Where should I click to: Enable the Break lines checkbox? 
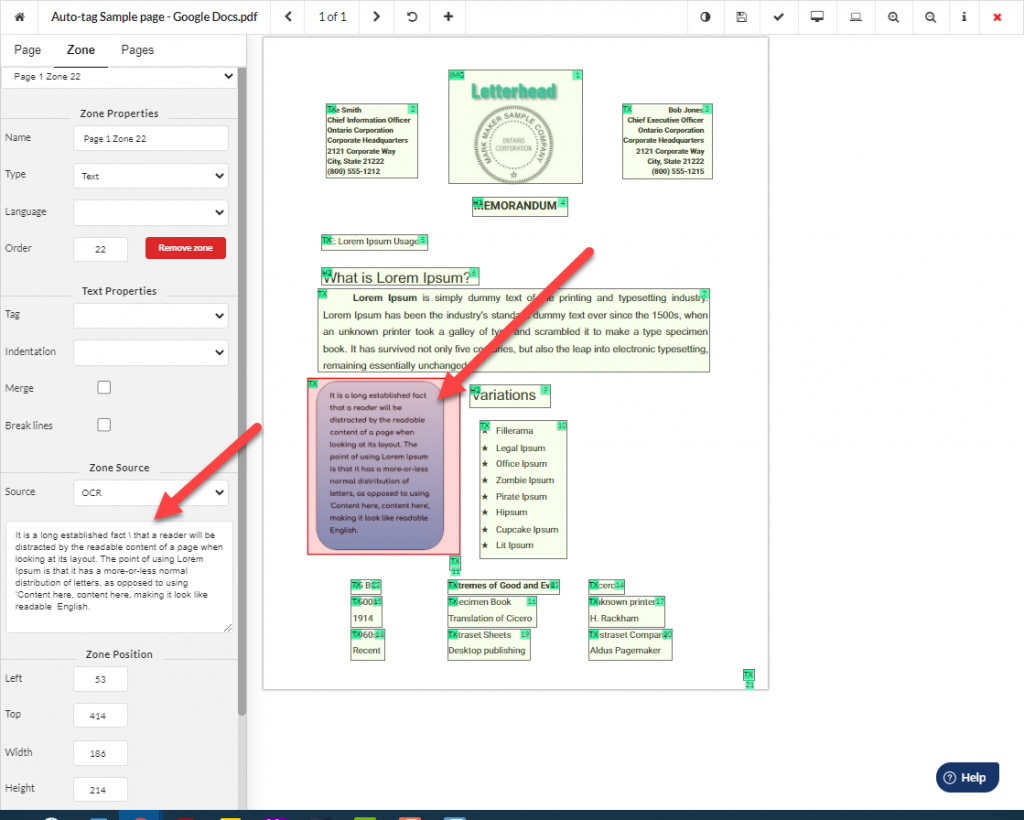click(x=103, y=424)
